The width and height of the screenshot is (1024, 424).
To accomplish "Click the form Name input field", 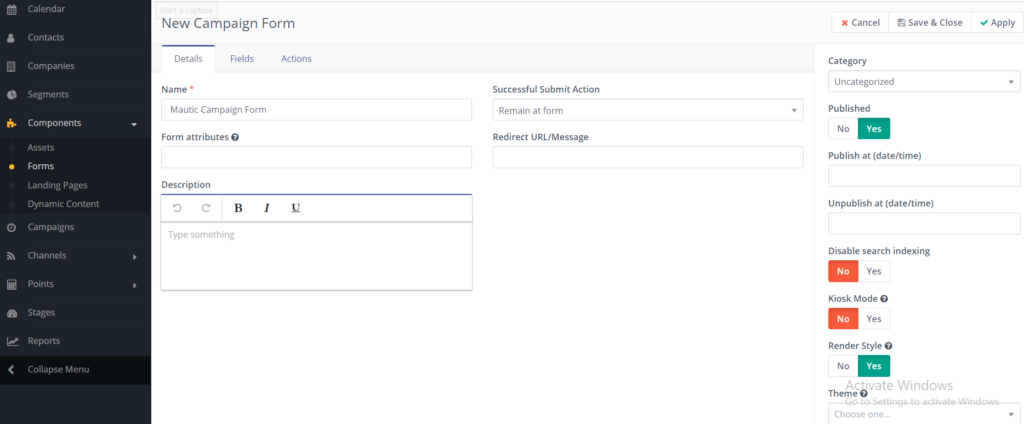I will point(316,110).
